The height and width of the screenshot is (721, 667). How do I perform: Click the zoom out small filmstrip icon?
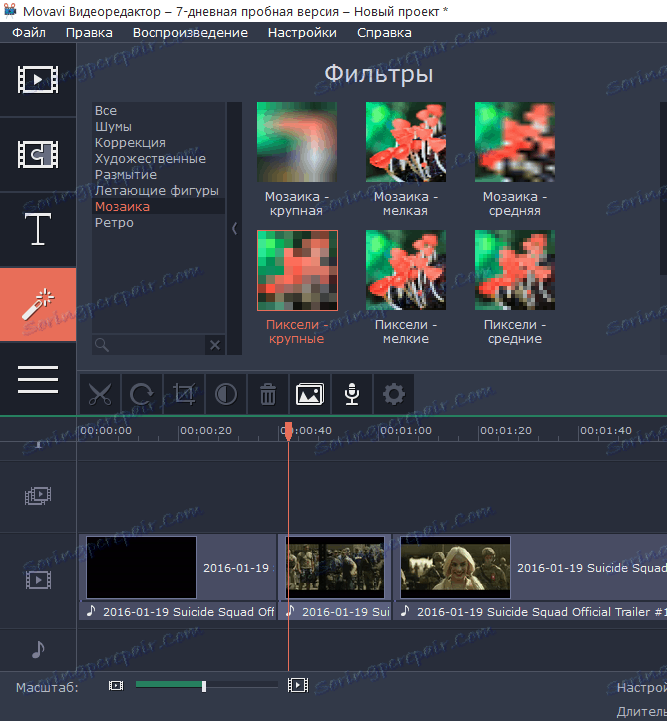[x=116, y=686]
